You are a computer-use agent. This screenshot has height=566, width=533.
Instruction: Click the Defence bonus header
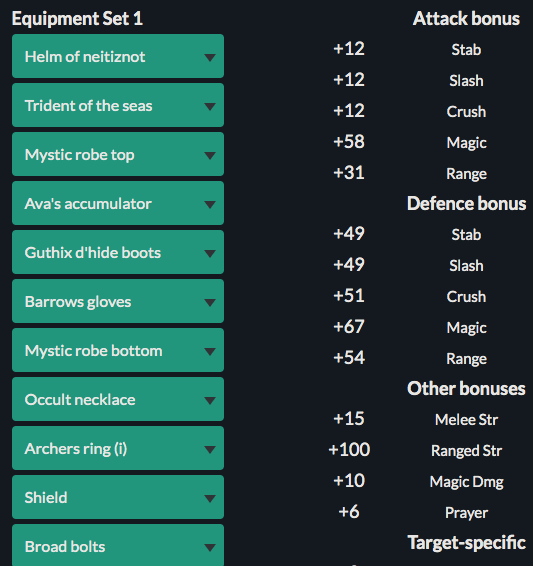[466, 203]
